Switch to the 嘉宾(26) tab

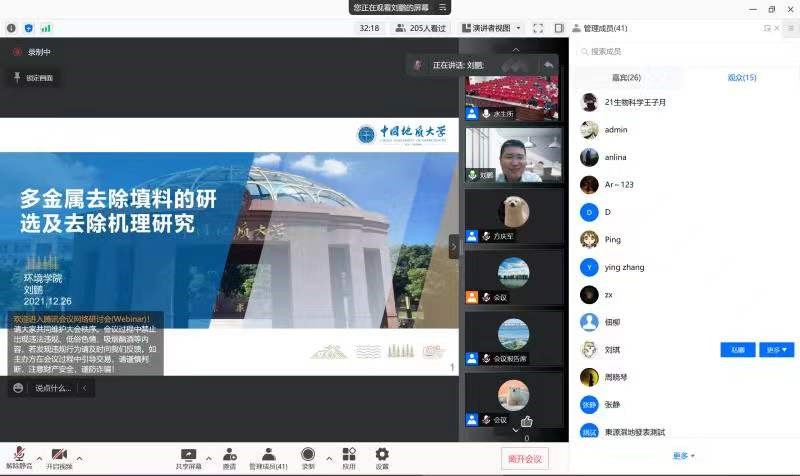626,77
